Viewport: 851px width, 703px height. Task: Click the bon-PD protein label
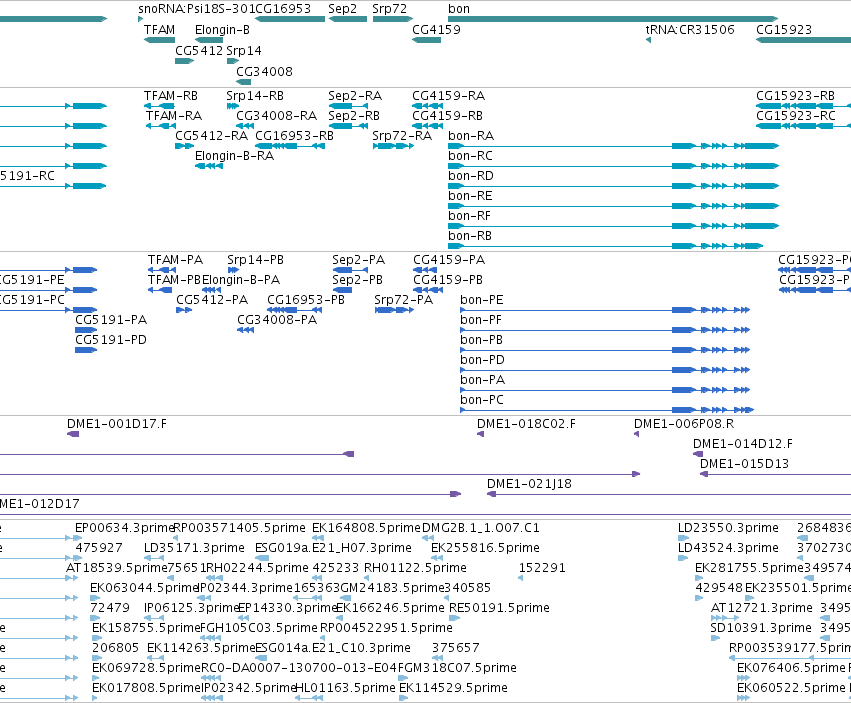pos(482,360)
